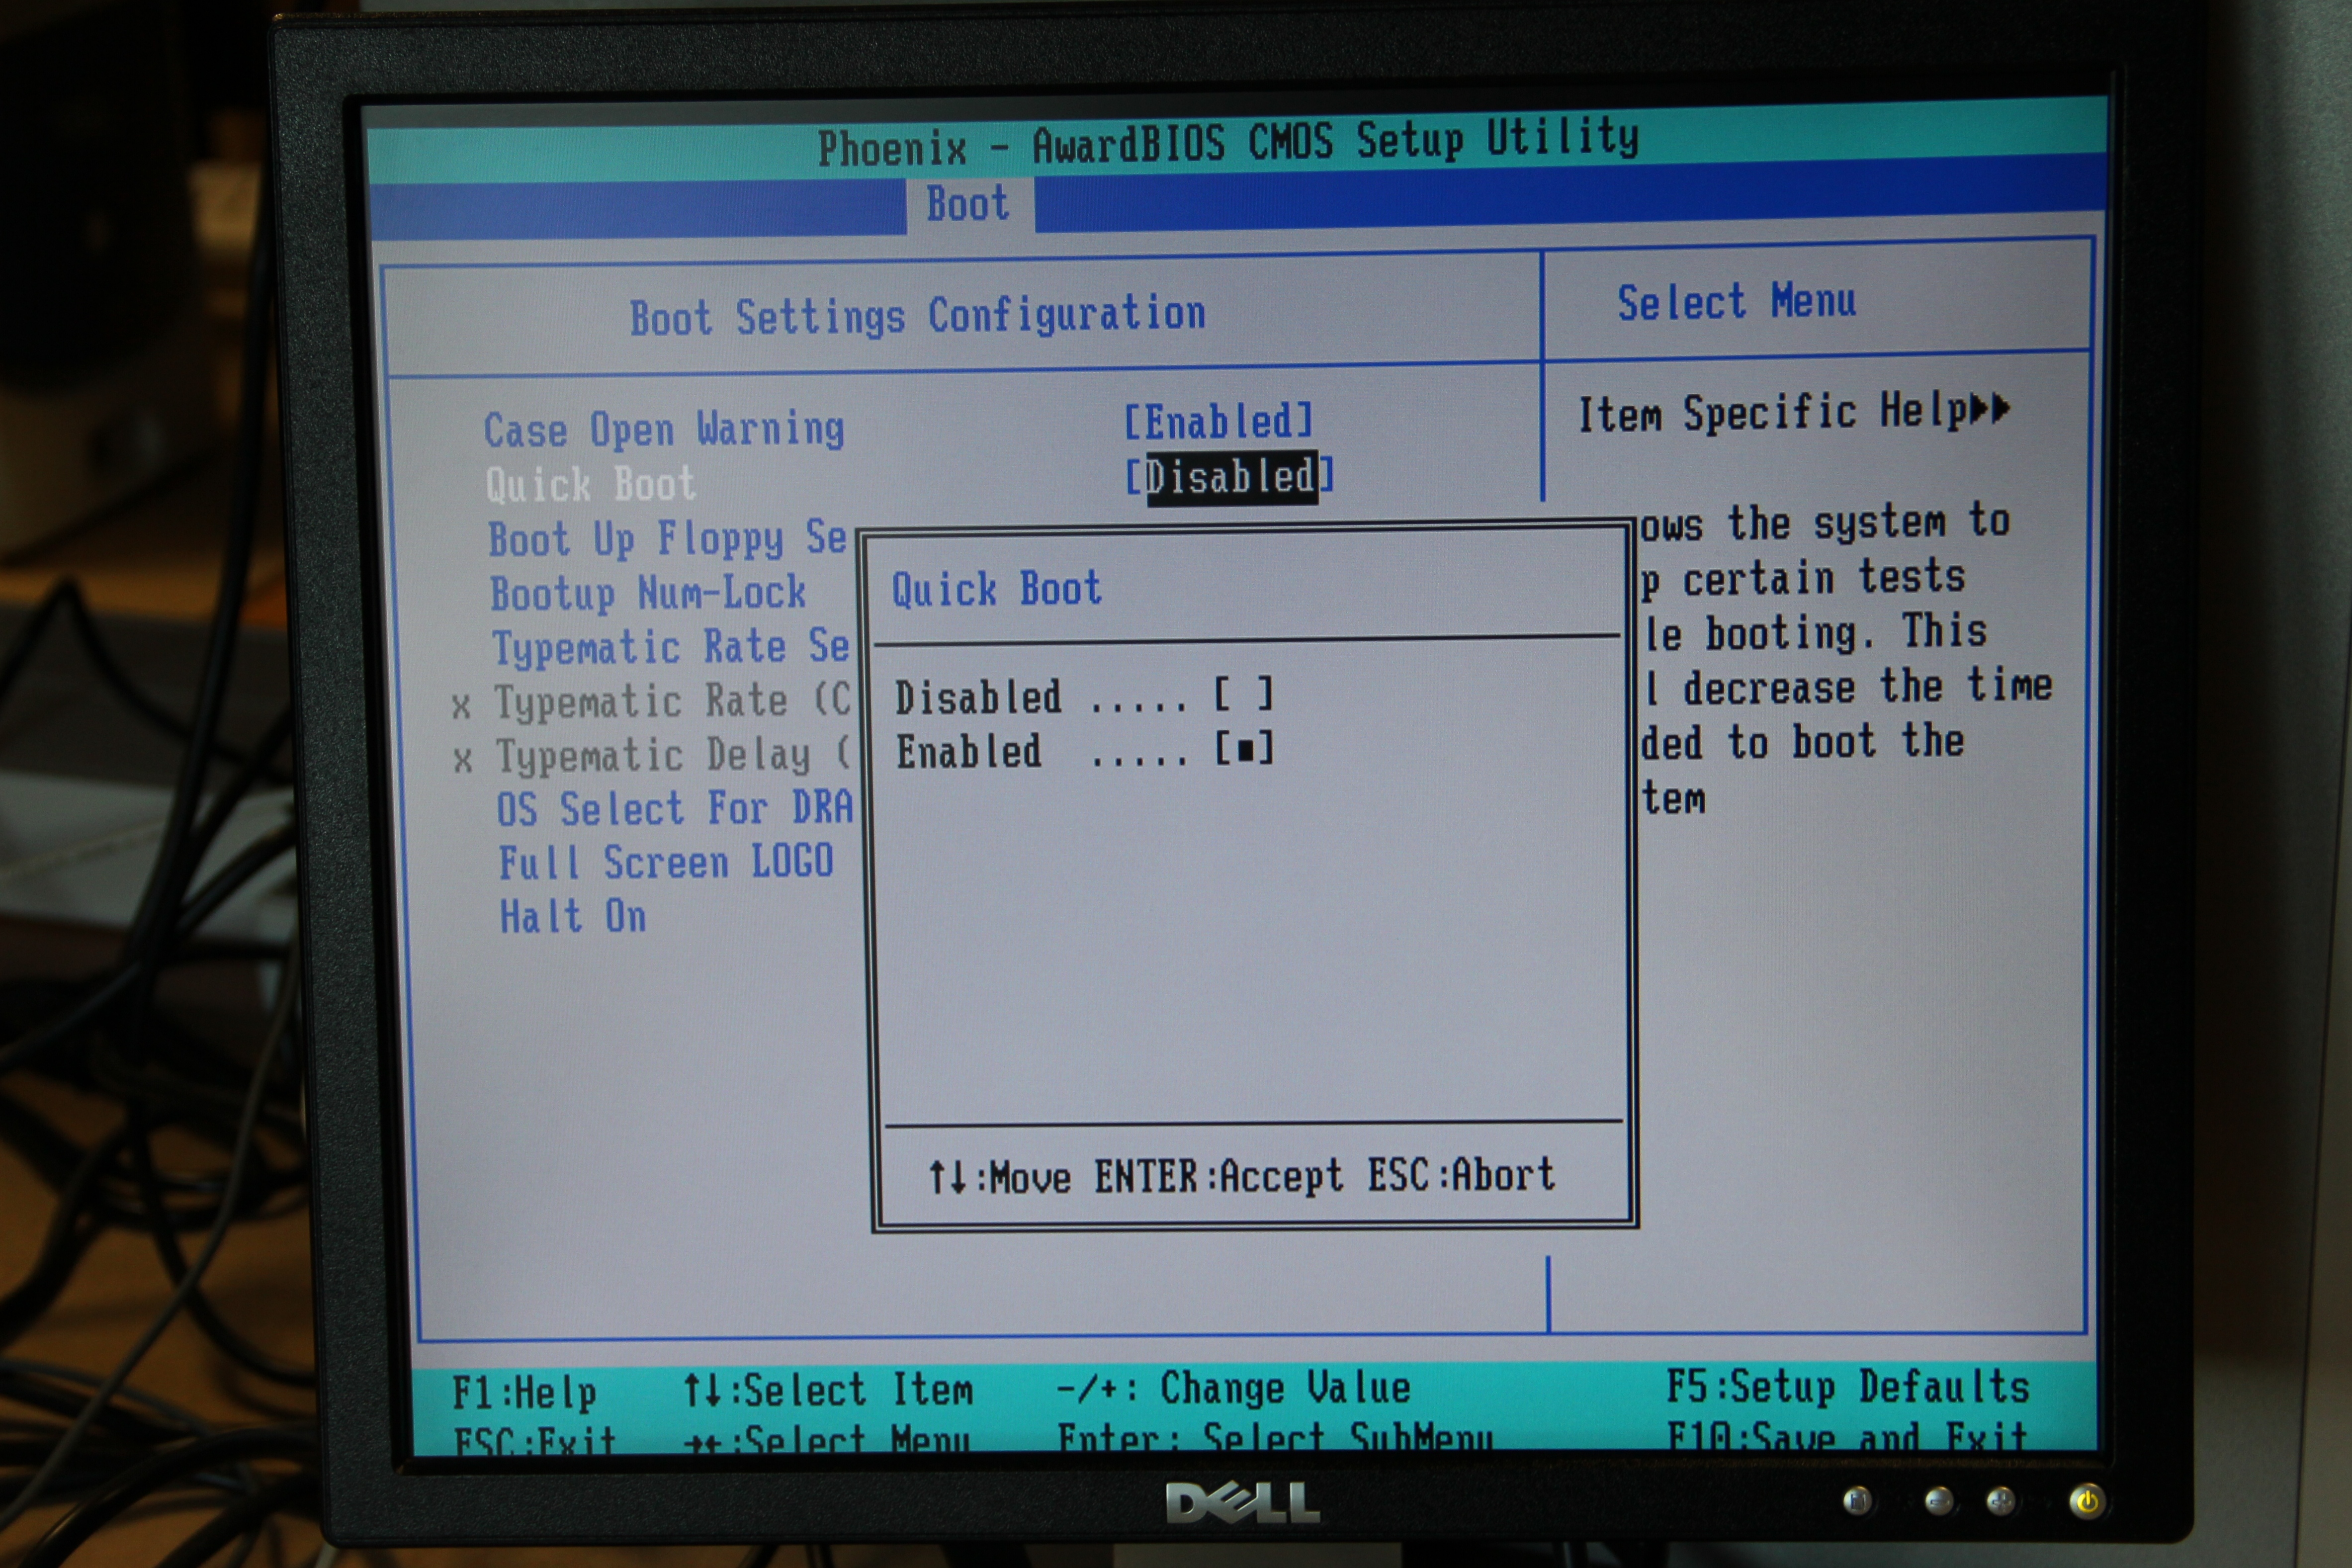
Task: Click the Case Open Warning setting
Action: pyautogui.click(x=664, y=431)
